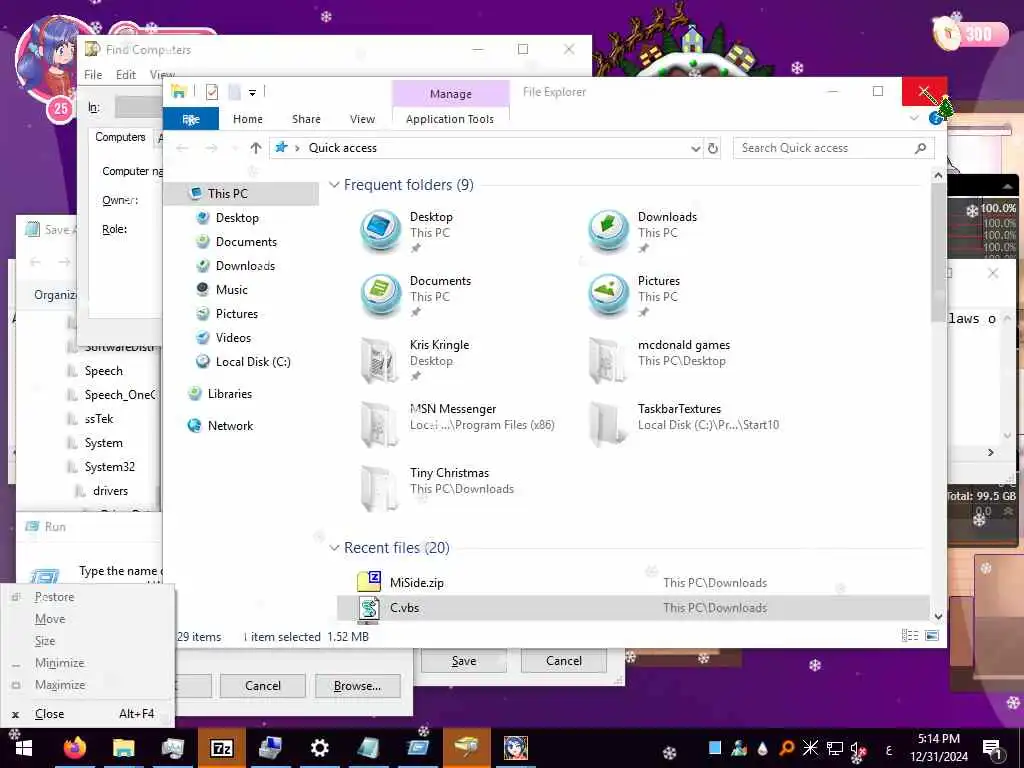Open the Kris Kringle folder

point(380,359)
